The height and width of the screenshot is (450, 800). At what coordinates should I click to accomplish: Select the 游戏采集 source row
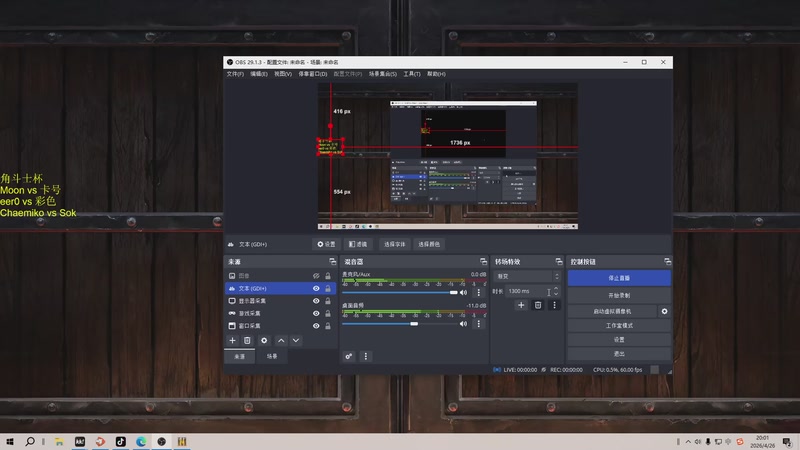[280, 313]
